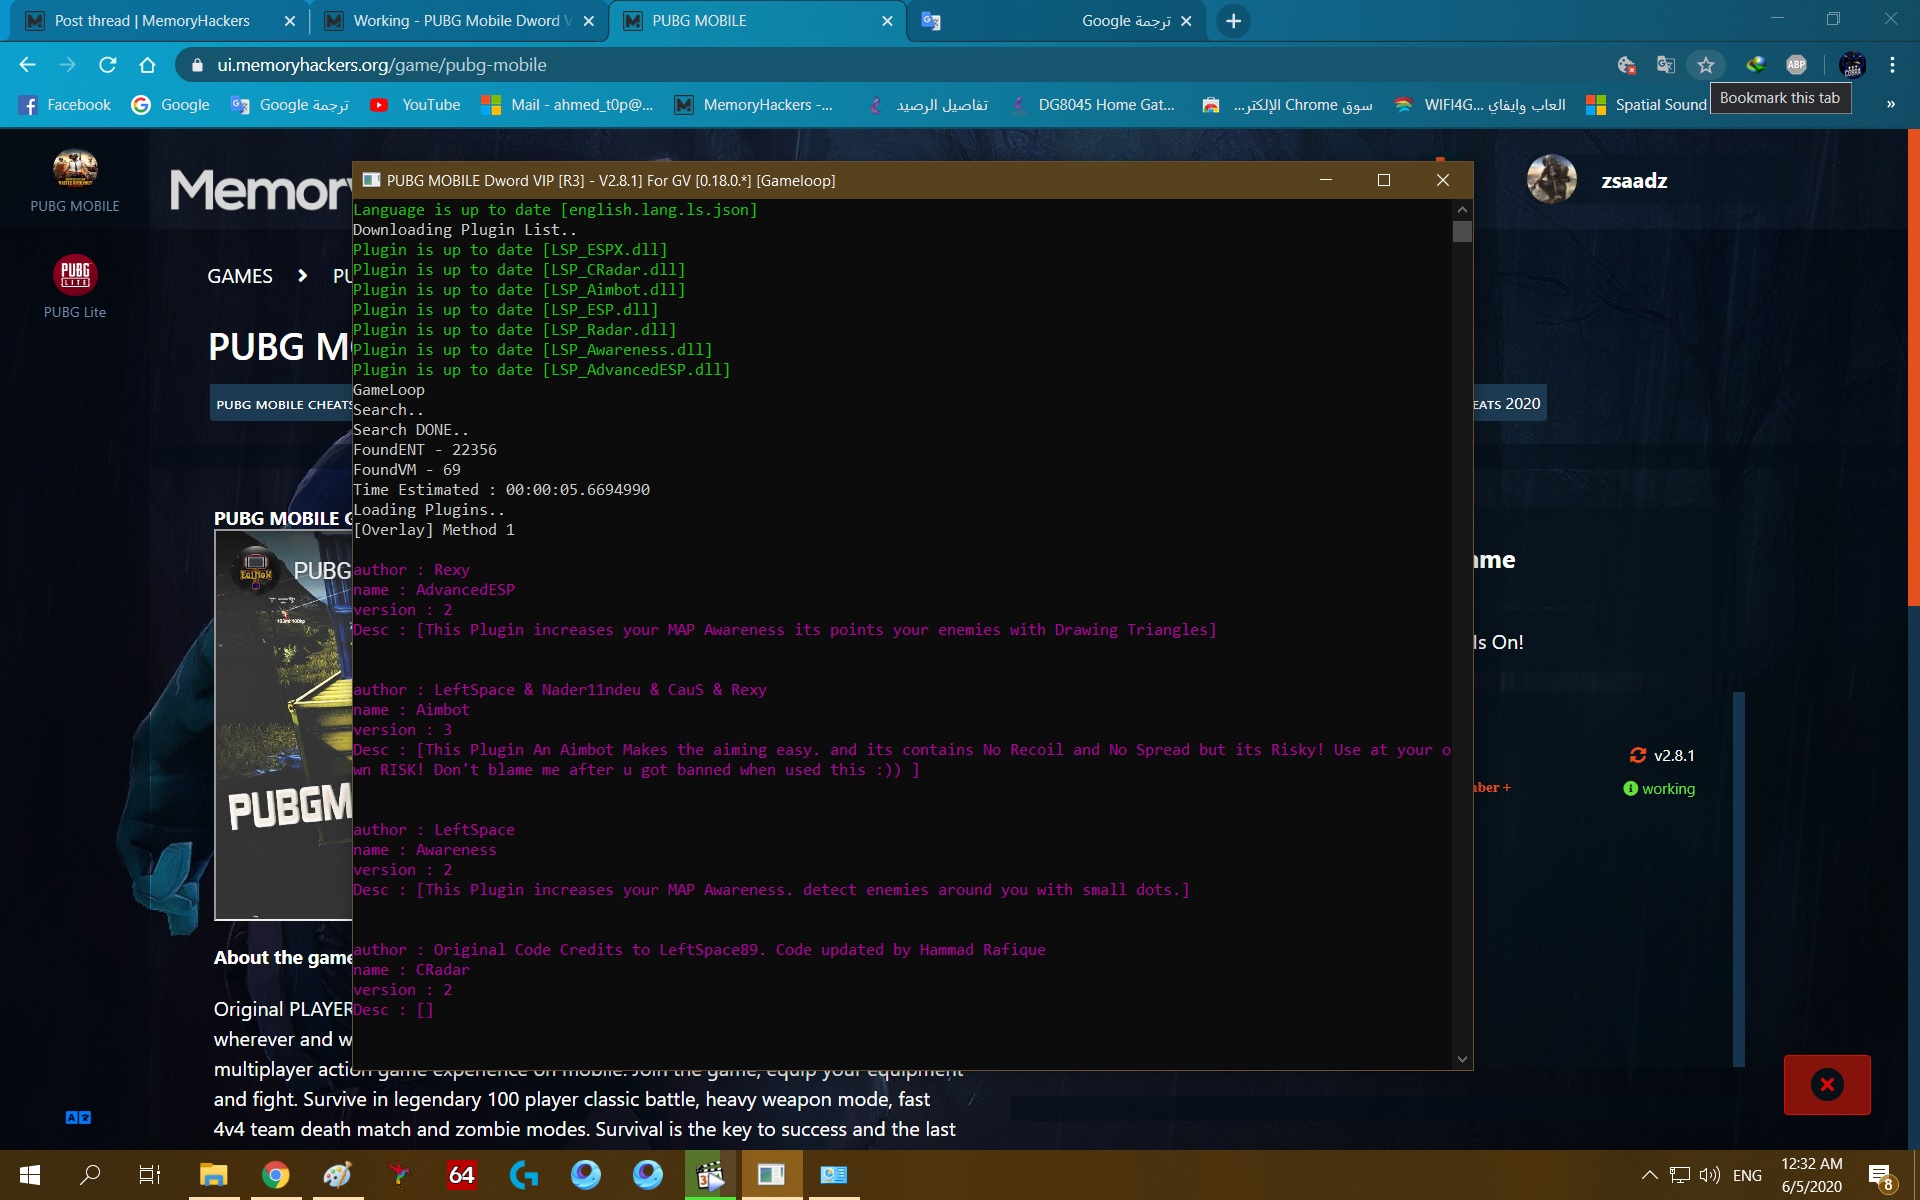Click the '[Overlay] Method 1' console line

(434, 530)
